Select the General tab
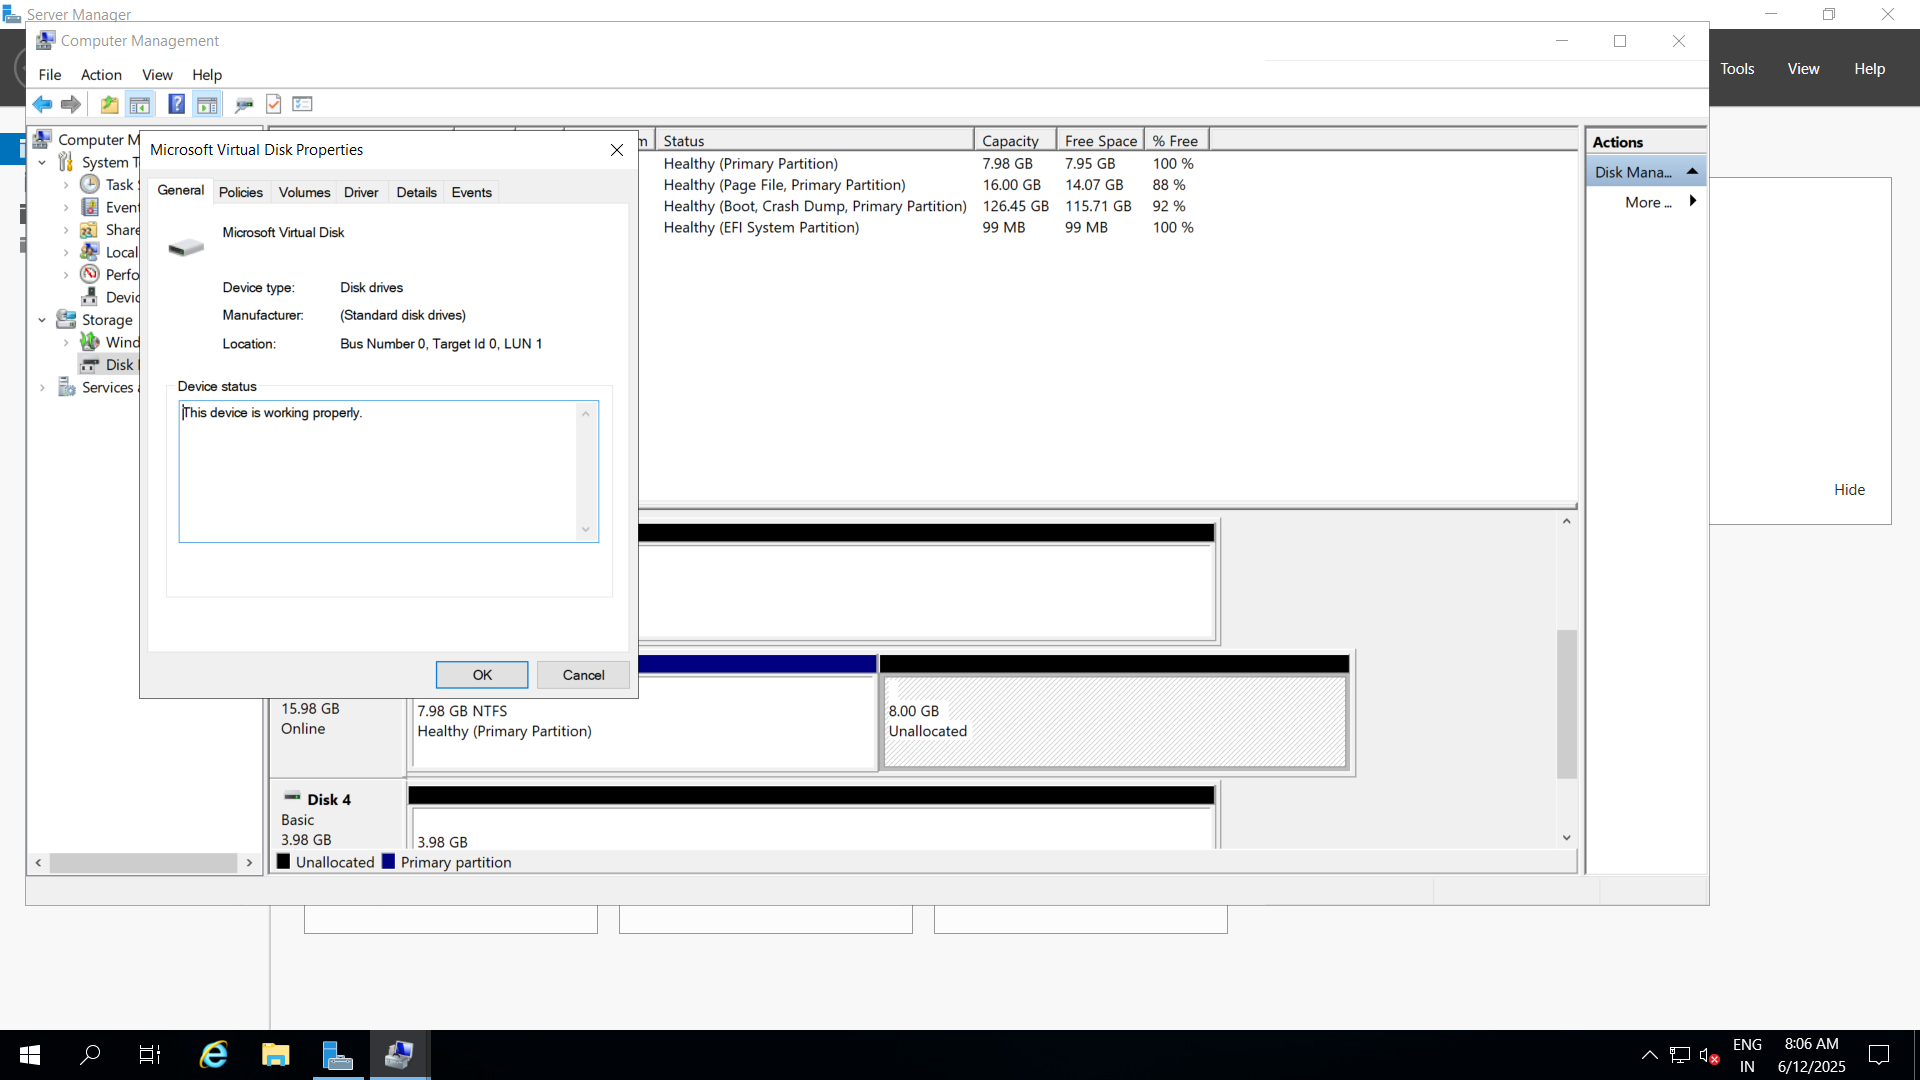 pyautogui.click(x=181, y=190)
